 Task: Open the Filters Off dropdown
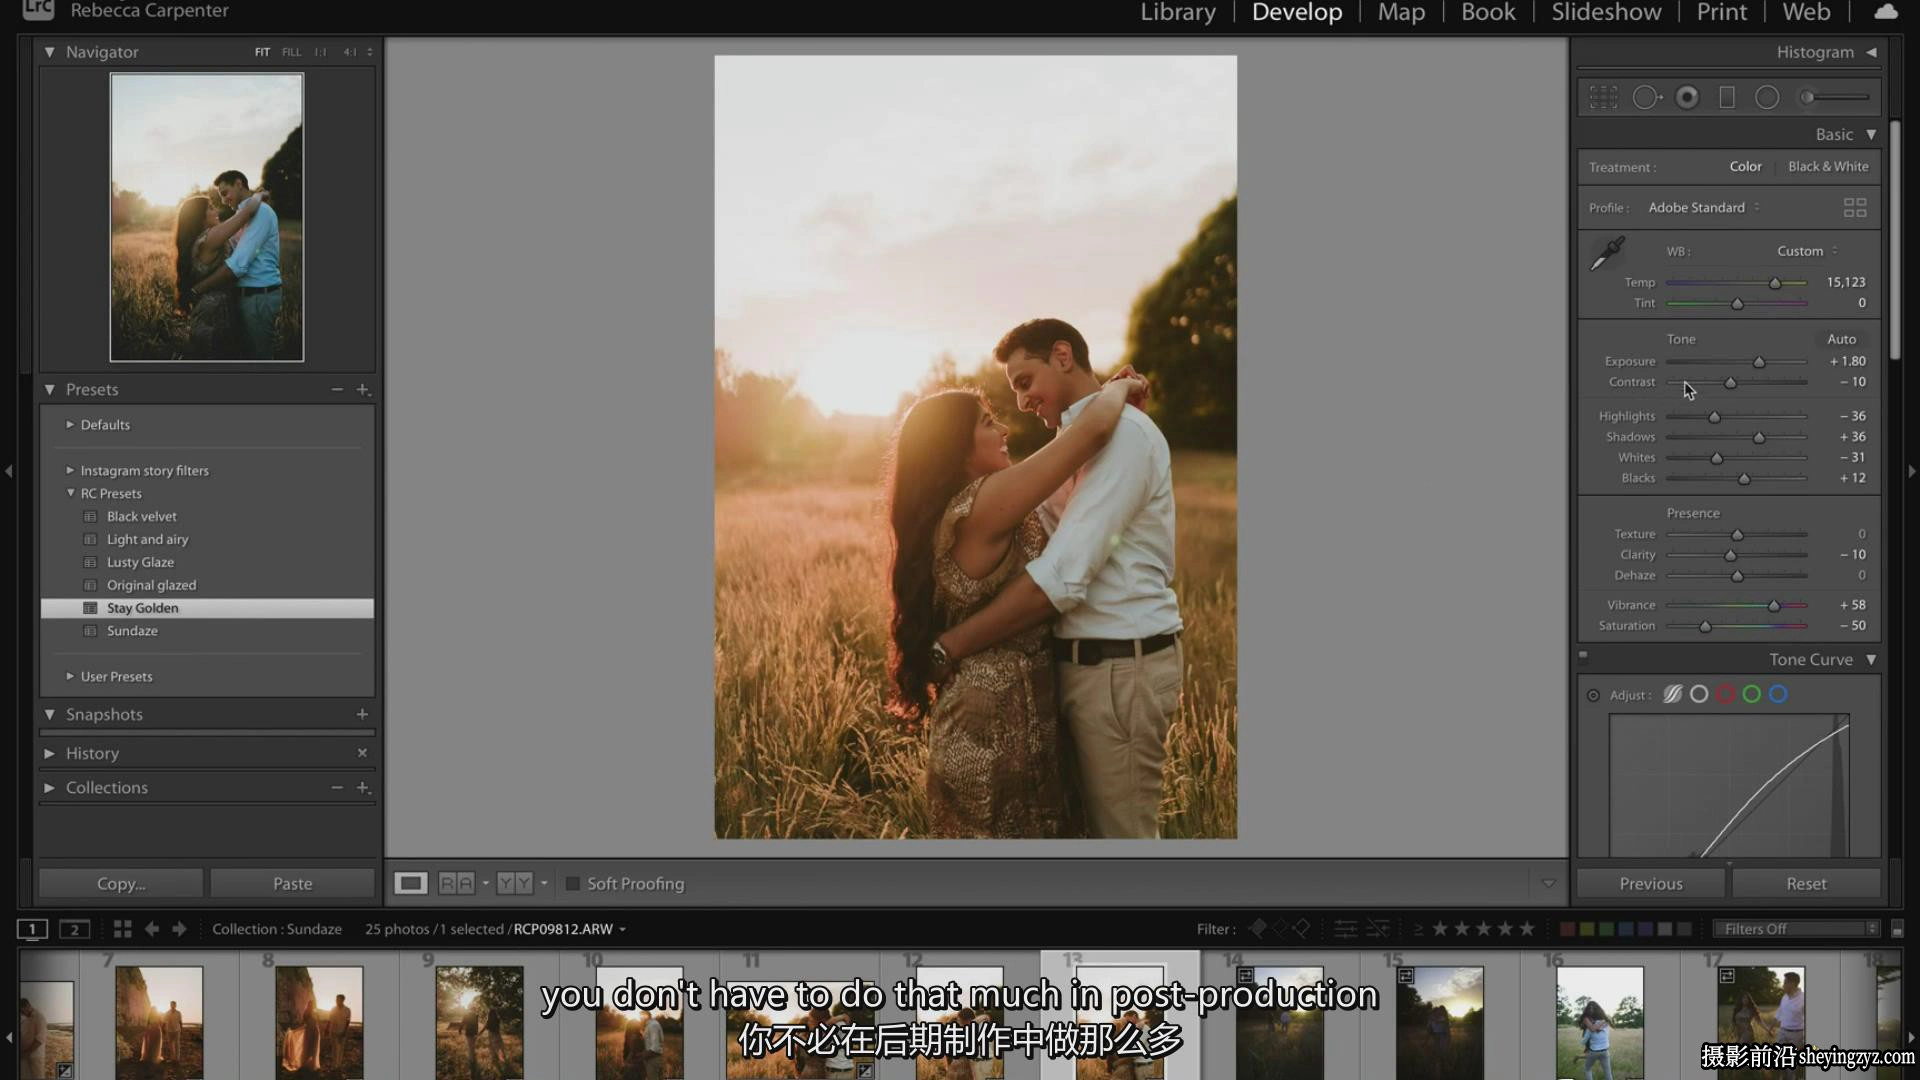tap(1797, 929)
